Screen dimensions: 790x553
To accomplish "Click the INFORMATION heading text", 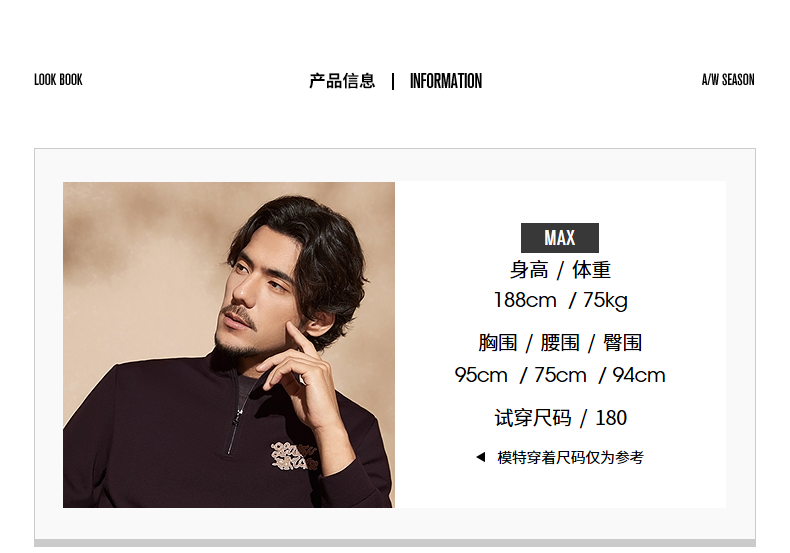I will click(x=446, y=81).
